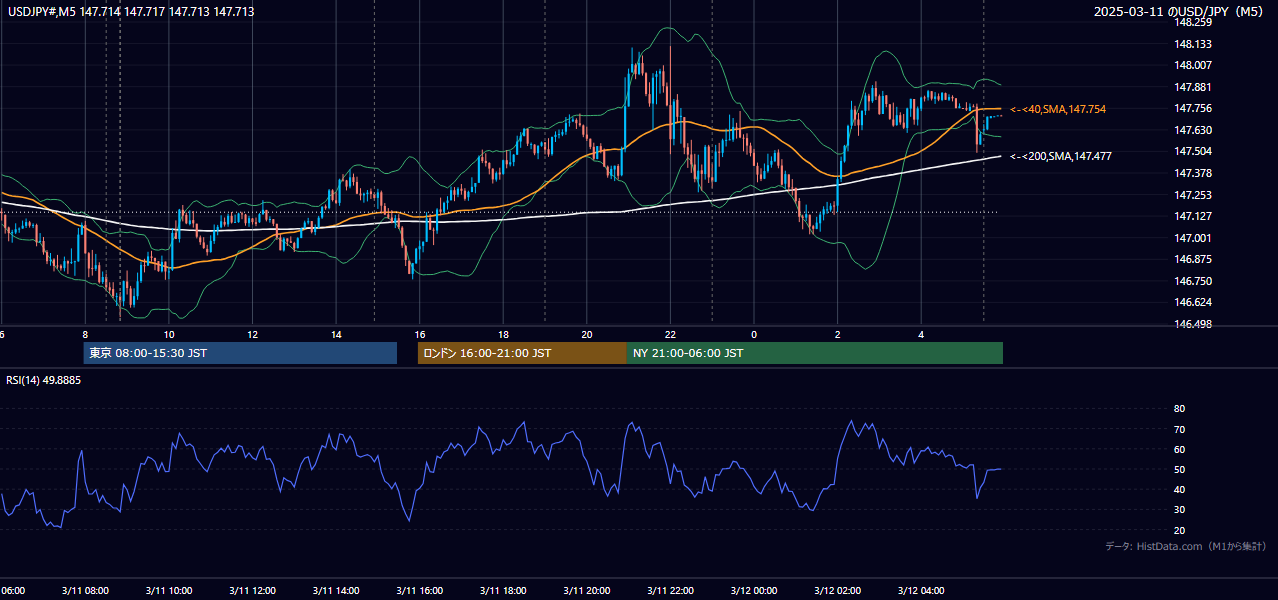The height and width of the screenshot is (600, 1278).
Task: Click the 3/12 02:00 date label
Action: [838, 591]
